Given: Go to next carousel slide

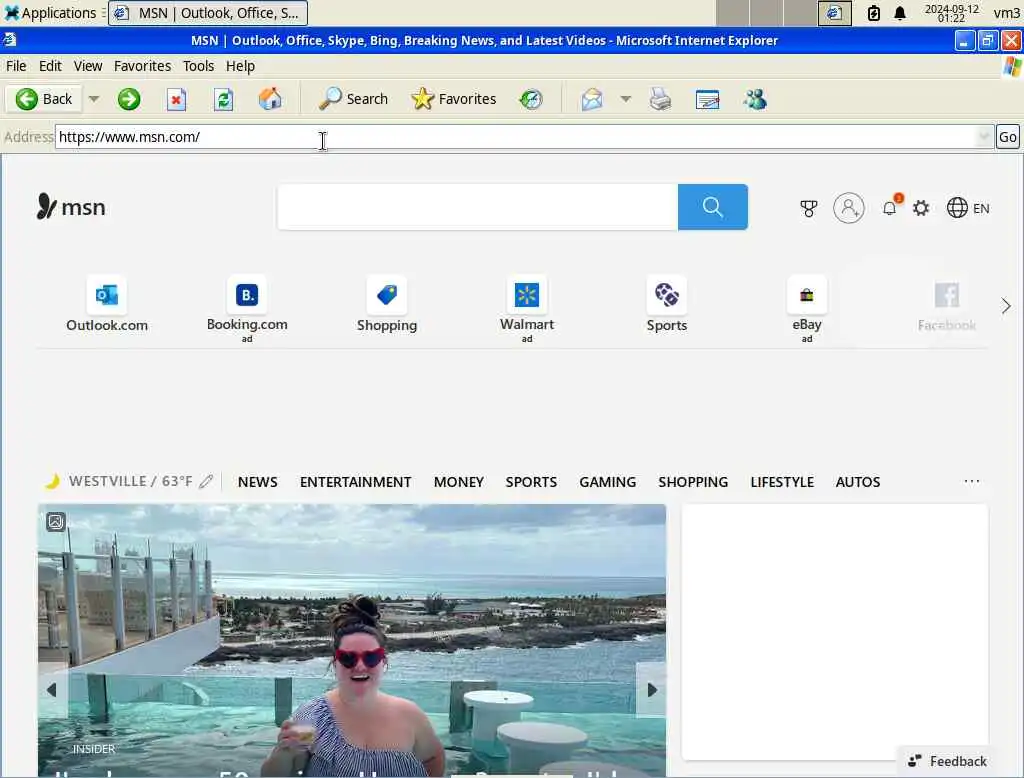Looking at the screenshot, I should point(651,690).
